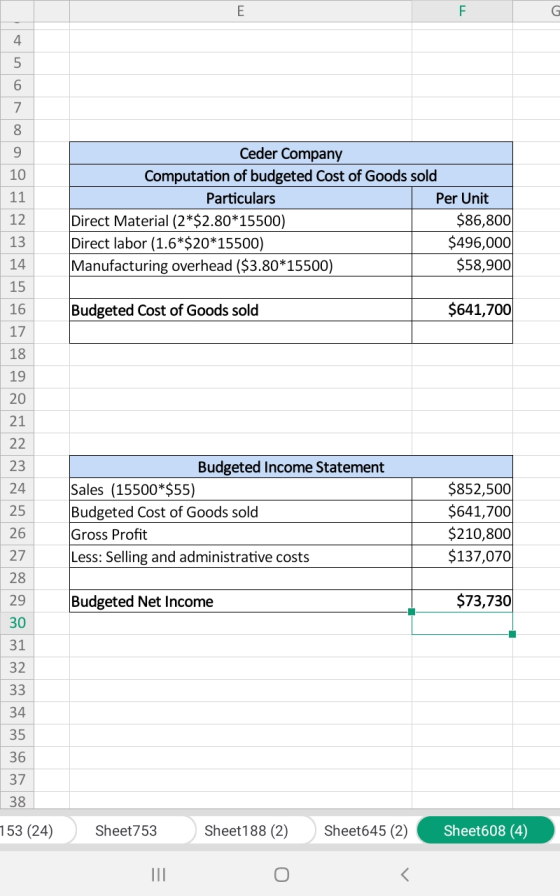Select the $137,070 value cell
This screenshot has width=560, height=896.
tap(462, 556)
